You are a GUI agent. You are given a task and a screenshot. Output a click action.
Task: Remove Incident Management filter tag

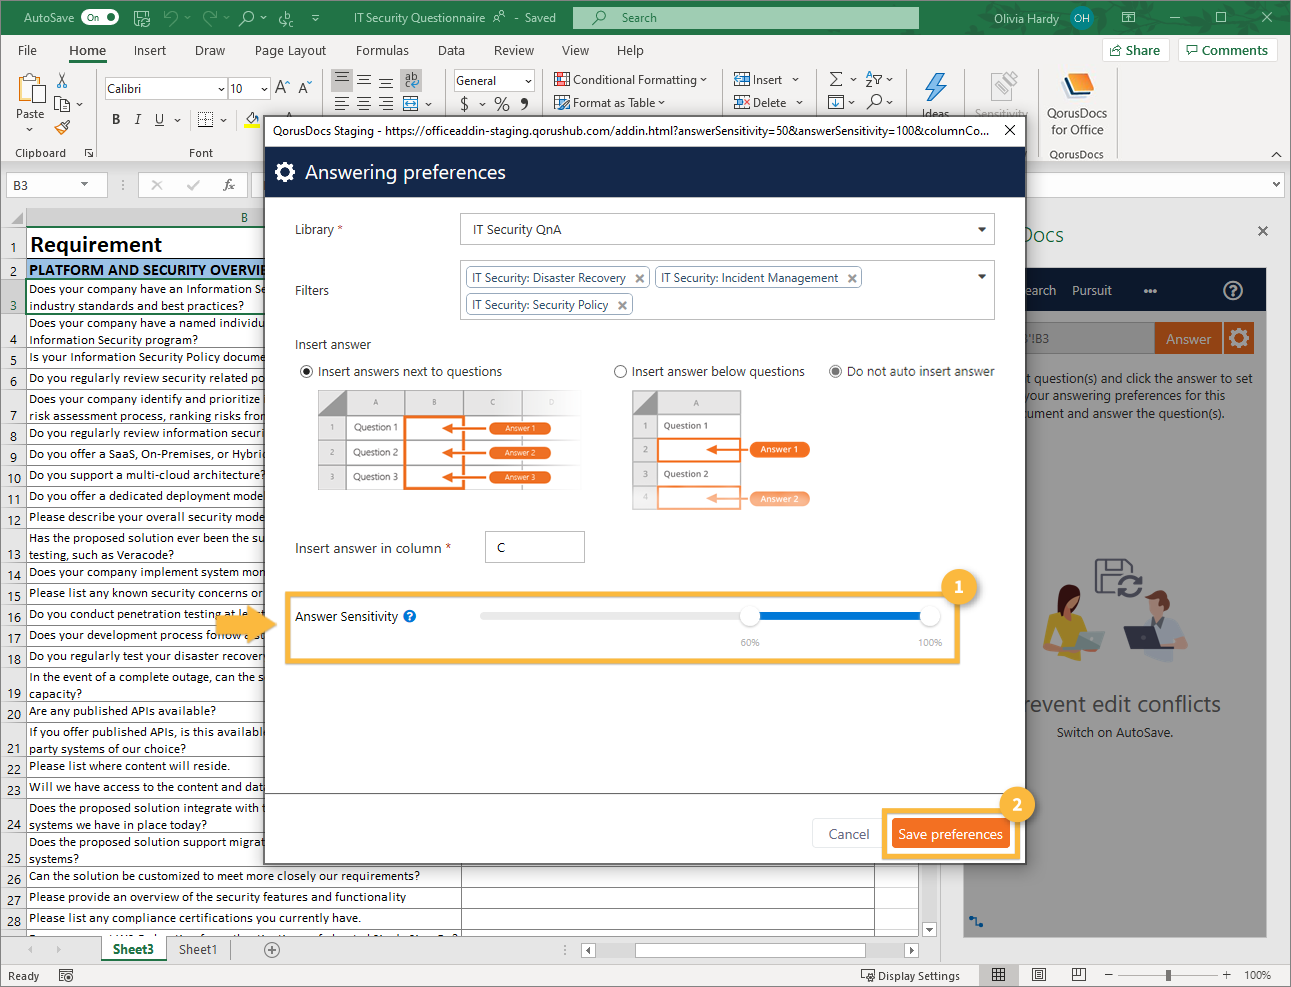(852, 279)
